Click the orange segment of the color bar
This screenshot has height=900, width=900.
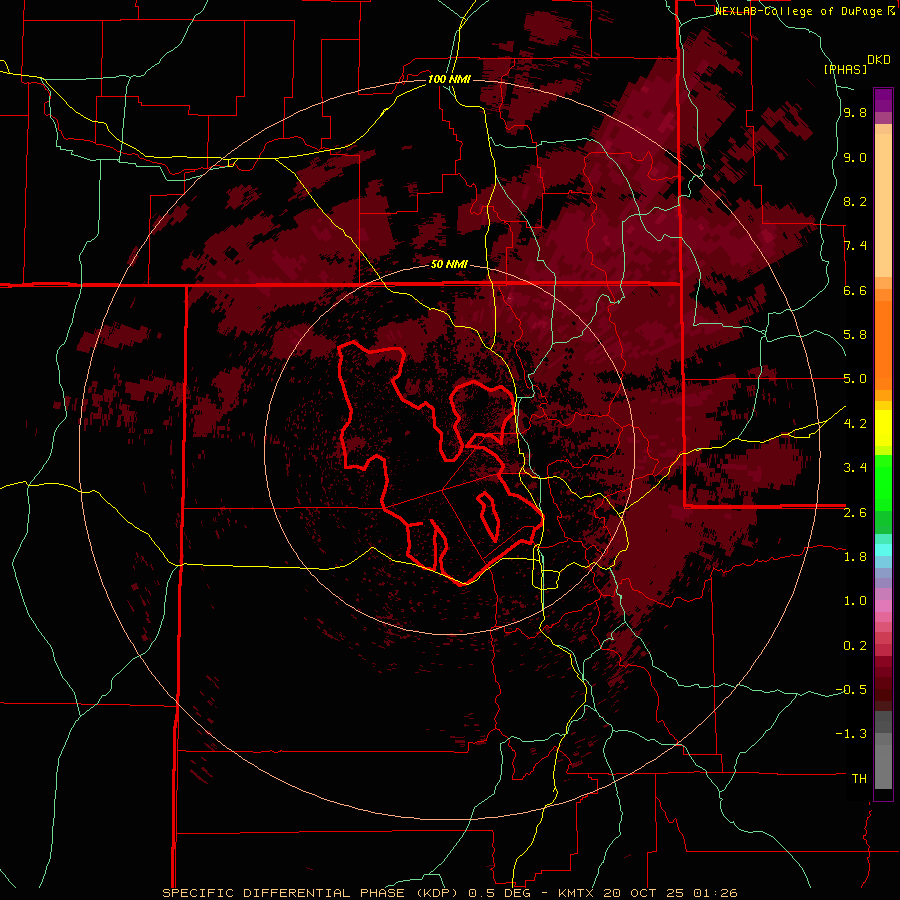point(883,344)
